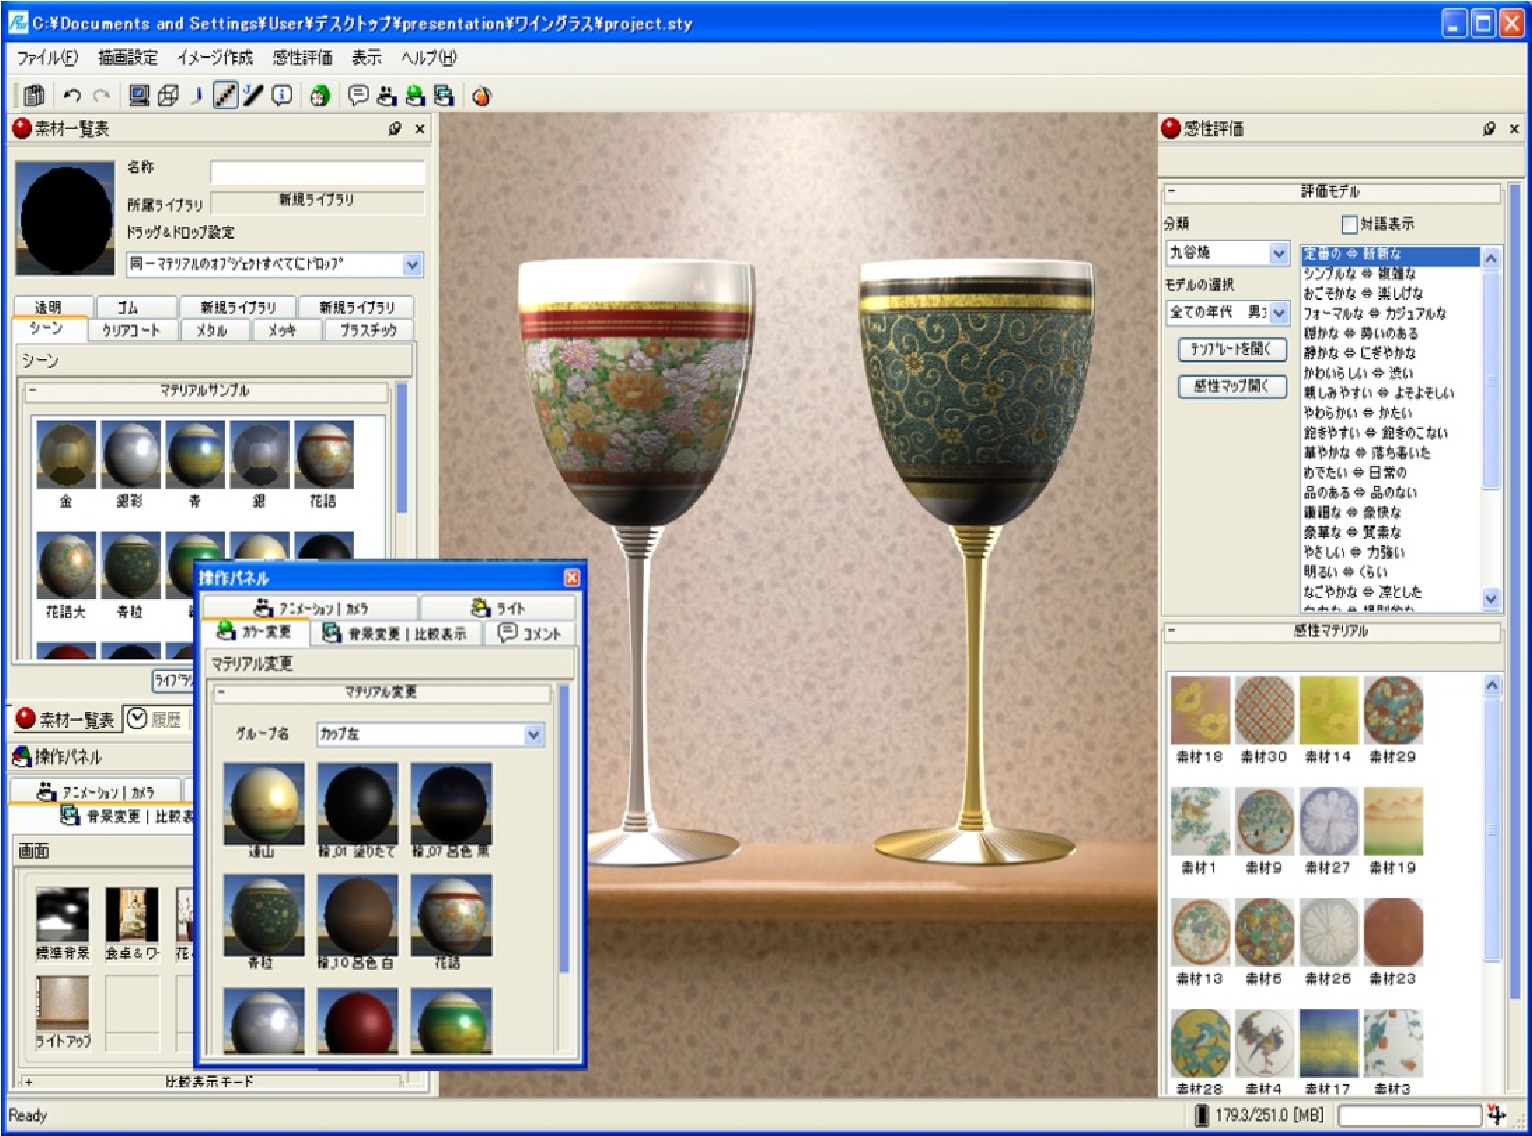Click the clipboard icon in the toolbar
The height and width of the screenshot is (1136, 1532).
click(x=34, y=95)
